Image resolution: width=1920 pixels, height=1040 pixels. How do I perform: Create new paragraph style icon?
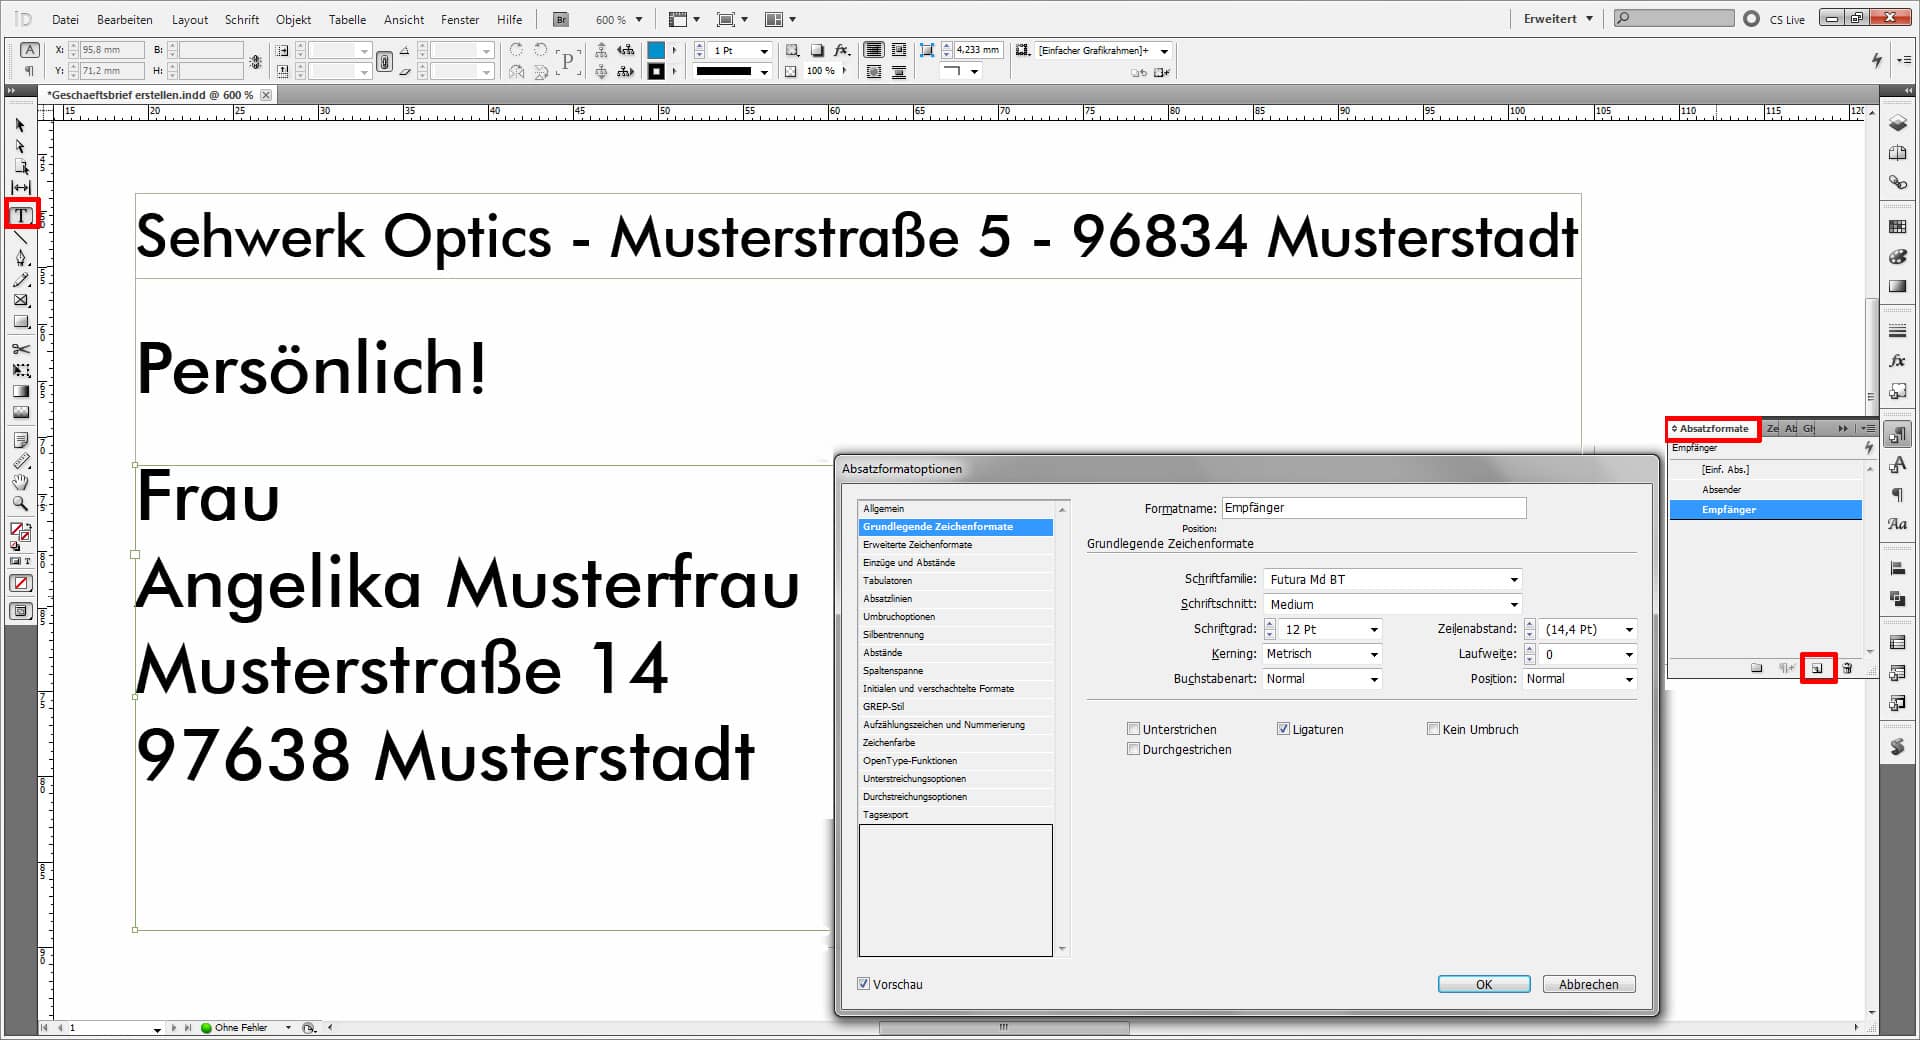pos(1817,668)
